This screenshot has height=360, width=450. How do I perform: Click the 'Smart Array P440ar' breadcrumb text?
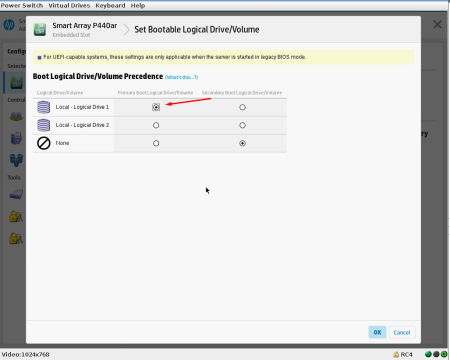(x=85, y=26)
